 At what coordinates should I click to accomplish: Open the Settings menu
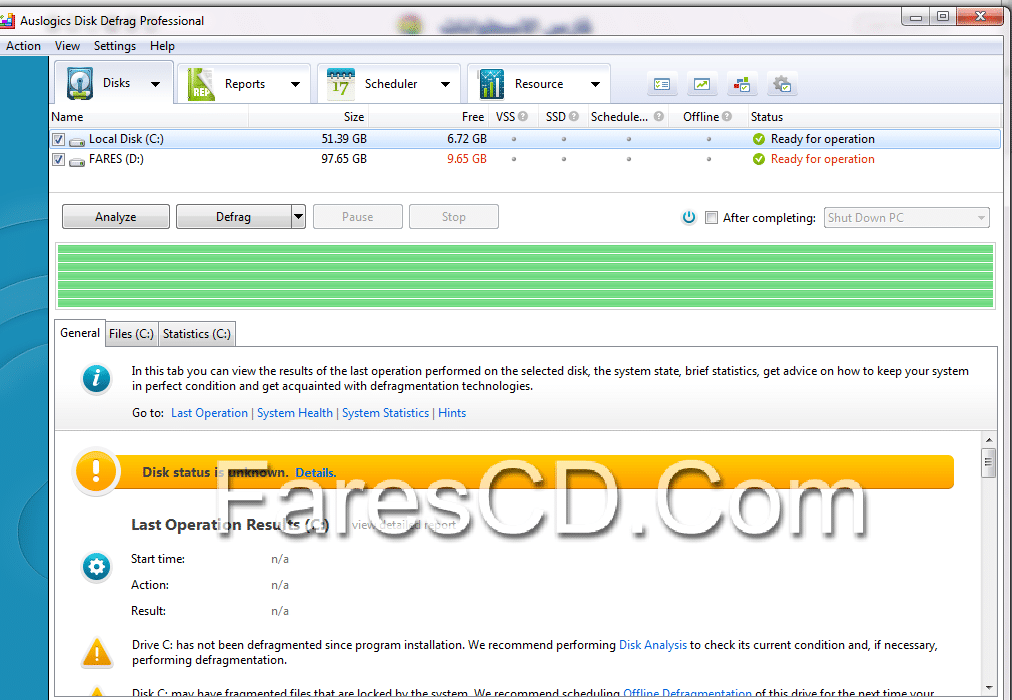click(x=115, y=46)
